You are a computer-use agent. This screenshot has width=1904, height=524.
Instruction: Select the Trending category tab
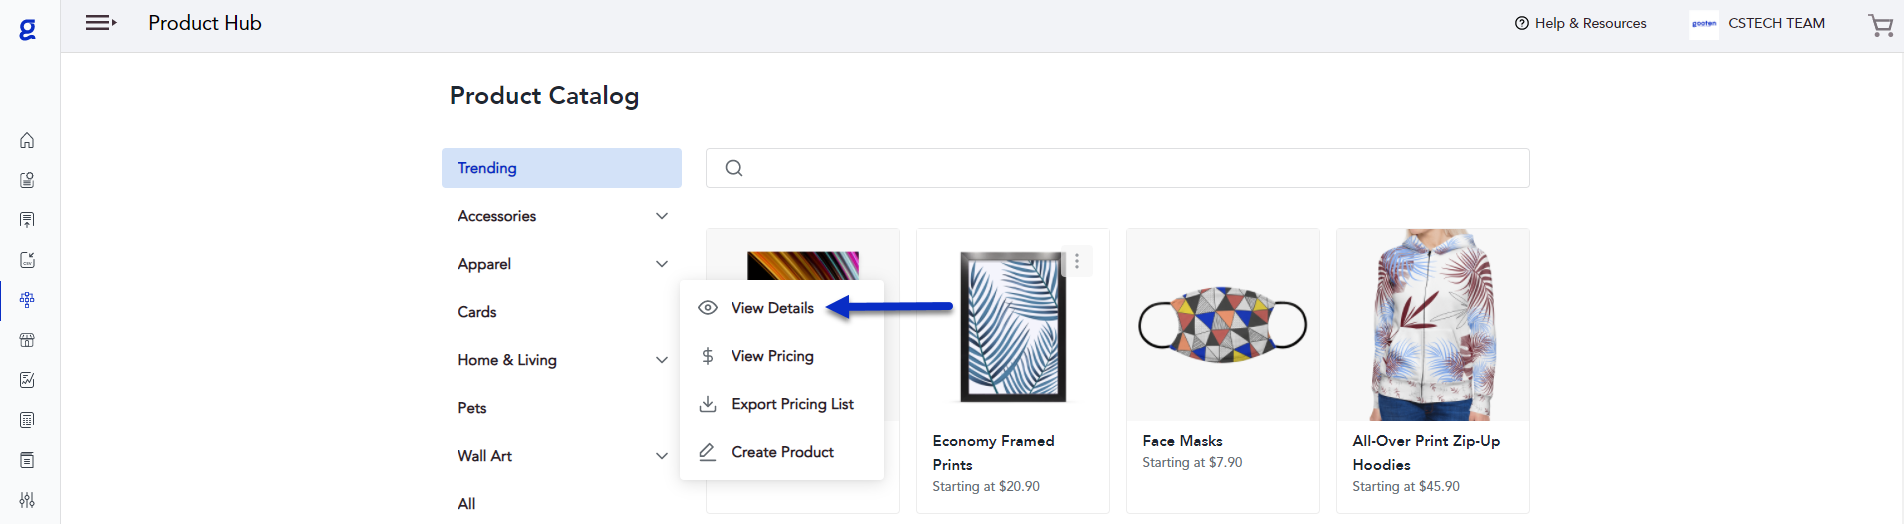tap(561, 168)
